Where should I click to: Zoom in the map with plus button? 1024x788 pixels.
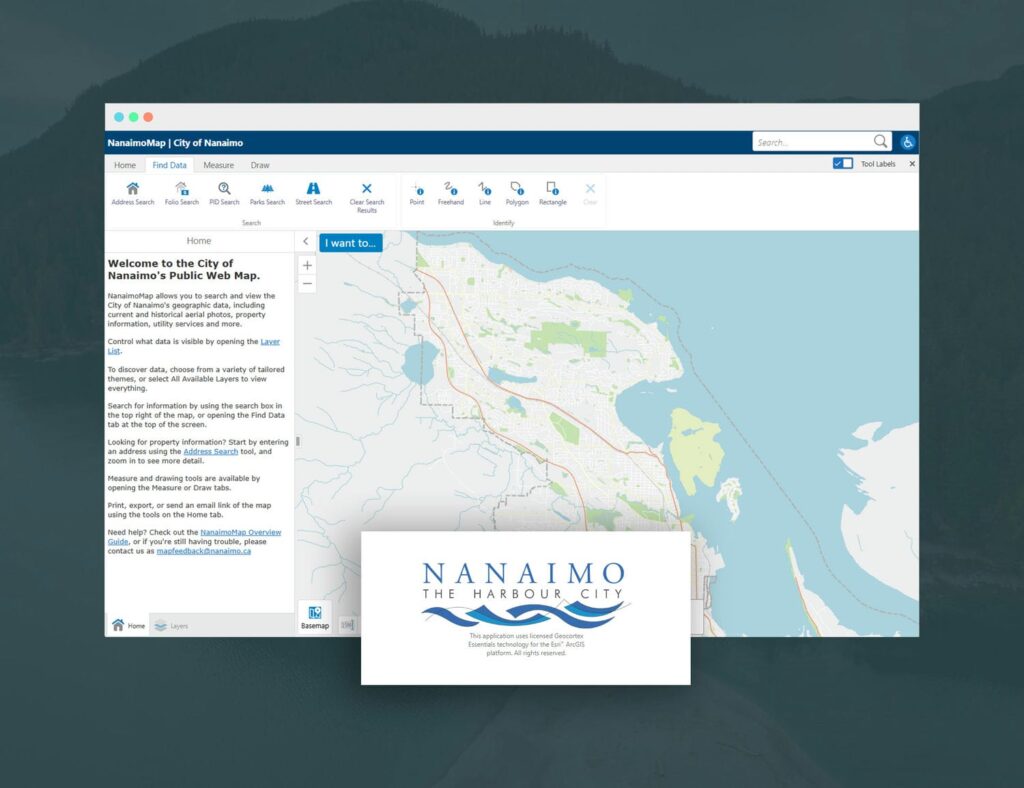coord(307,266)
